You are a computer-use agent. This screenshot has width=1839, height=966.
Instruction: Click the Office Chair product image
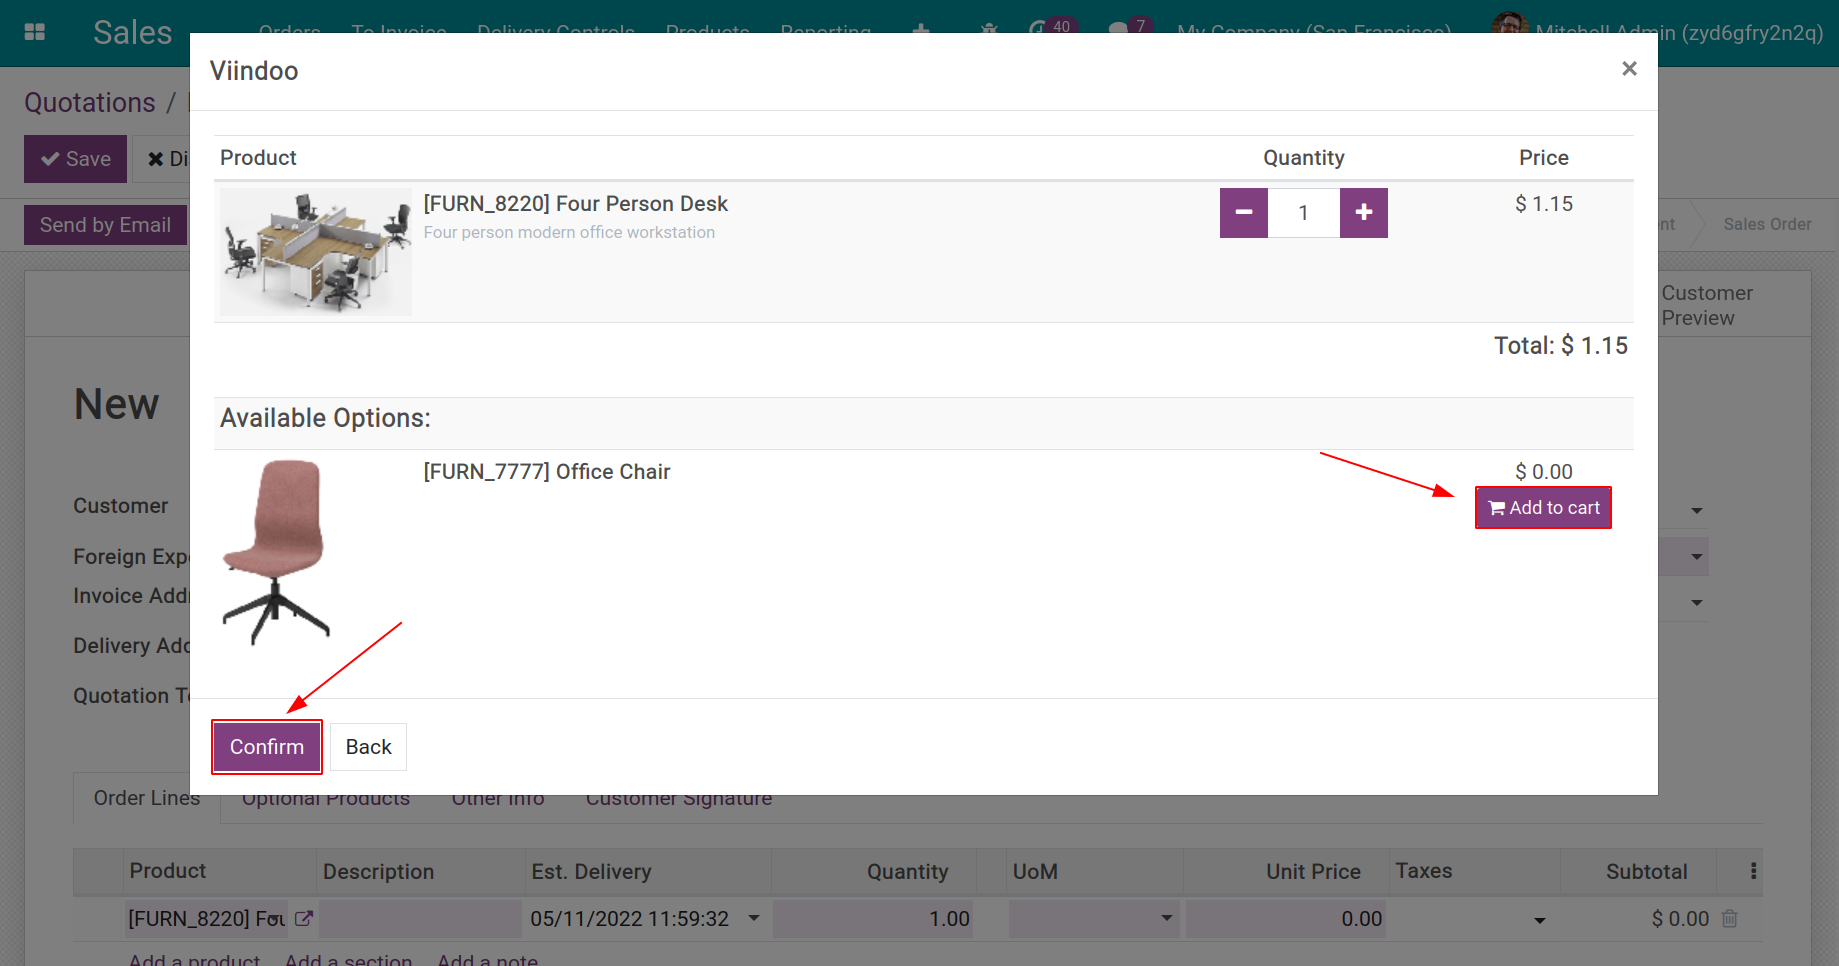point(276,552)
